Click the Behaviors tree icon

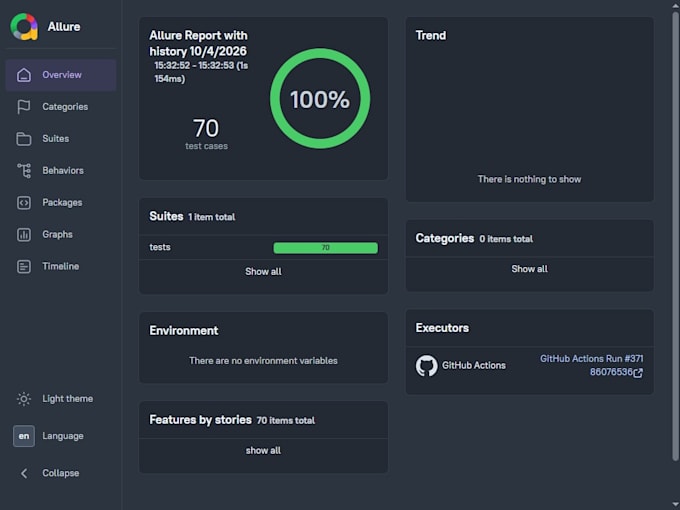pos(24,170)
